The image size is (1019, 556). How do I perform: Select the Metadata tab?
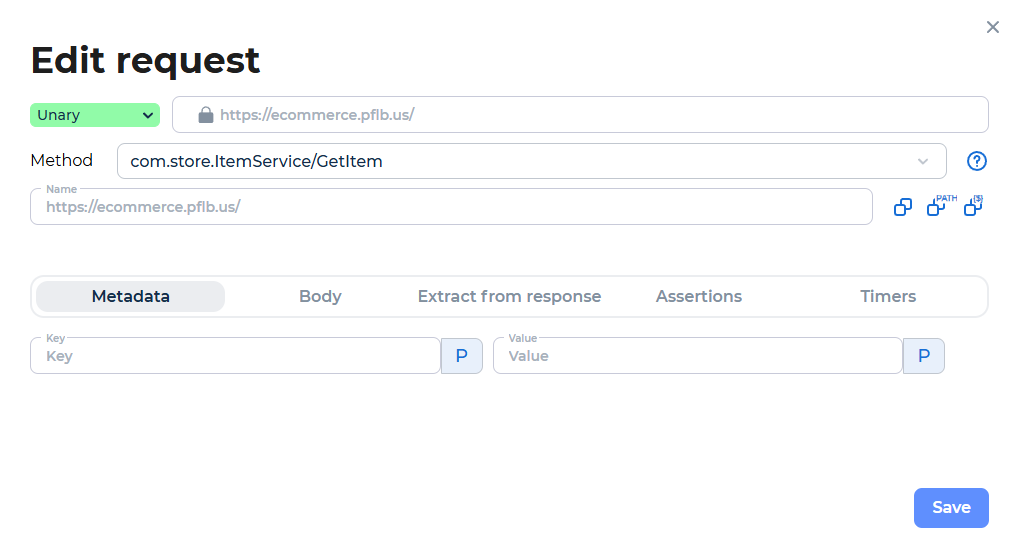131,296
